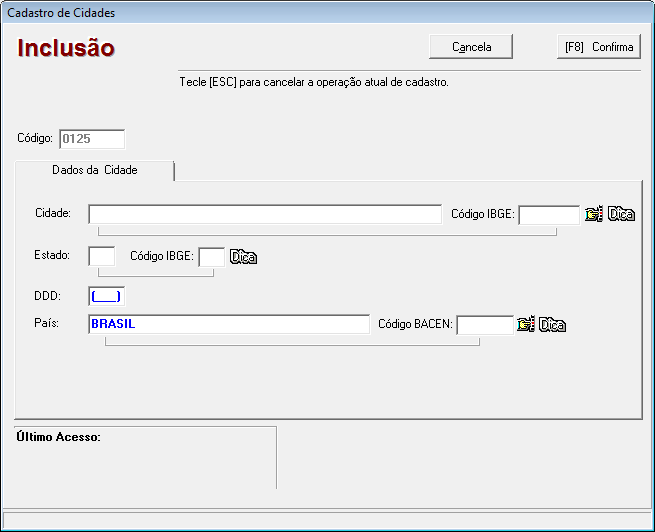This screenshot has width=655, height=532.
Task: Select the state Código IBGE field
Action: (211, 257)
